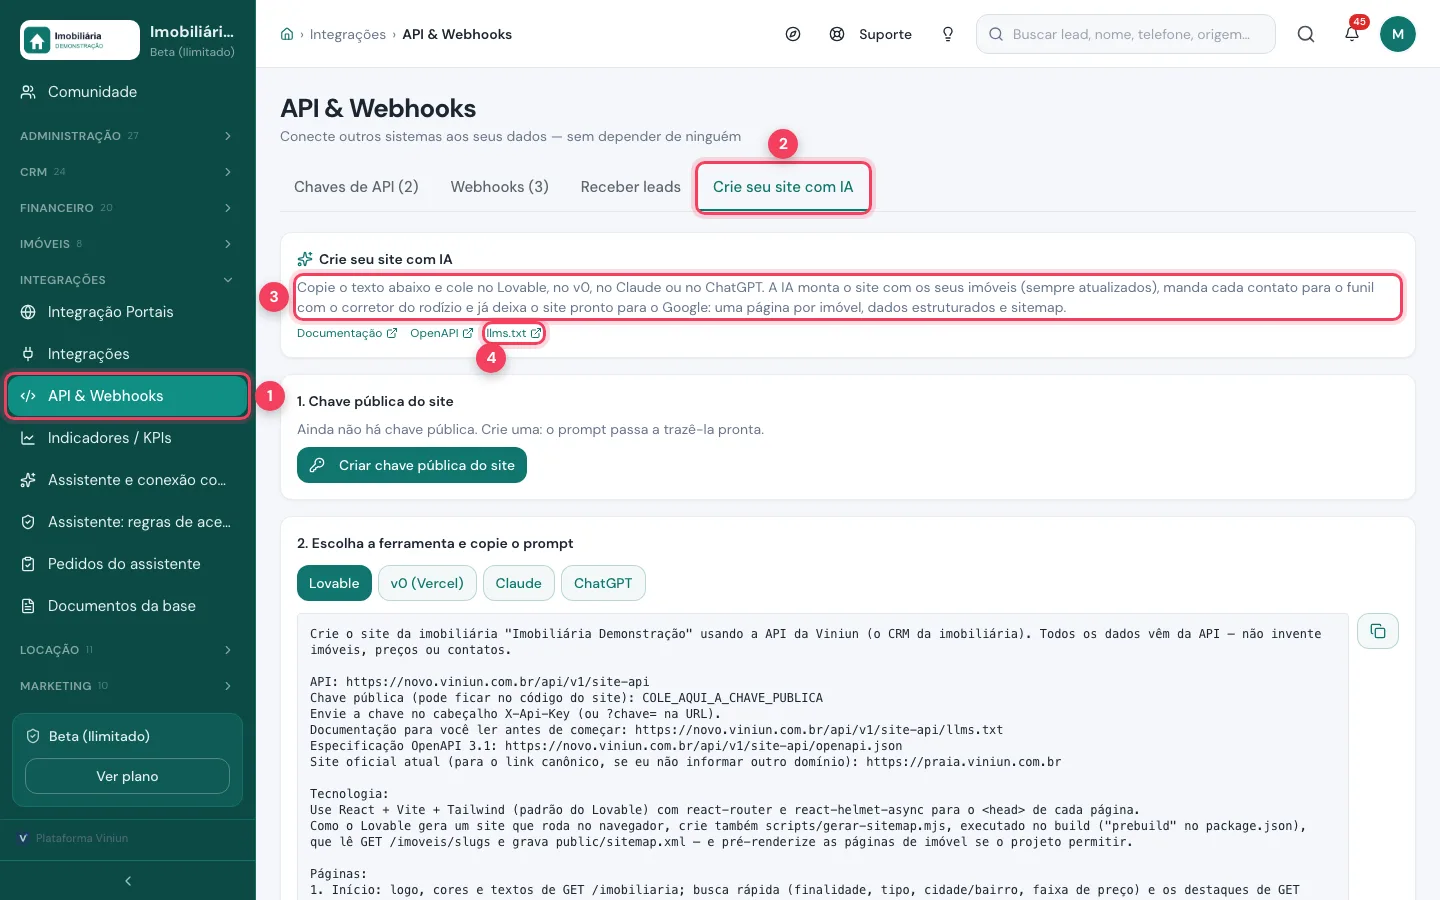Screen dimensions: 1440x900
Task: Click the magnifier search button in header
Action: 1306,34
